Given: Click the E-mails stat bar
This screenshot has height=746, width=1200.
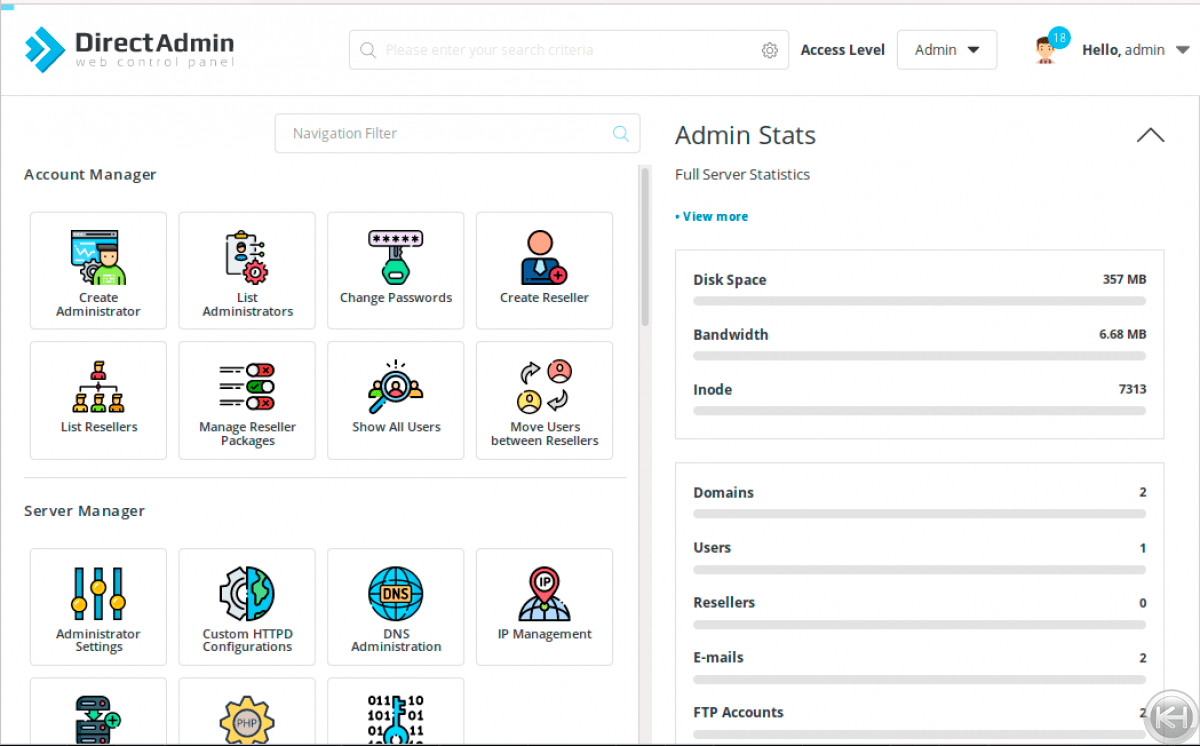Looking at the screenshot, I should click(920, 679).
